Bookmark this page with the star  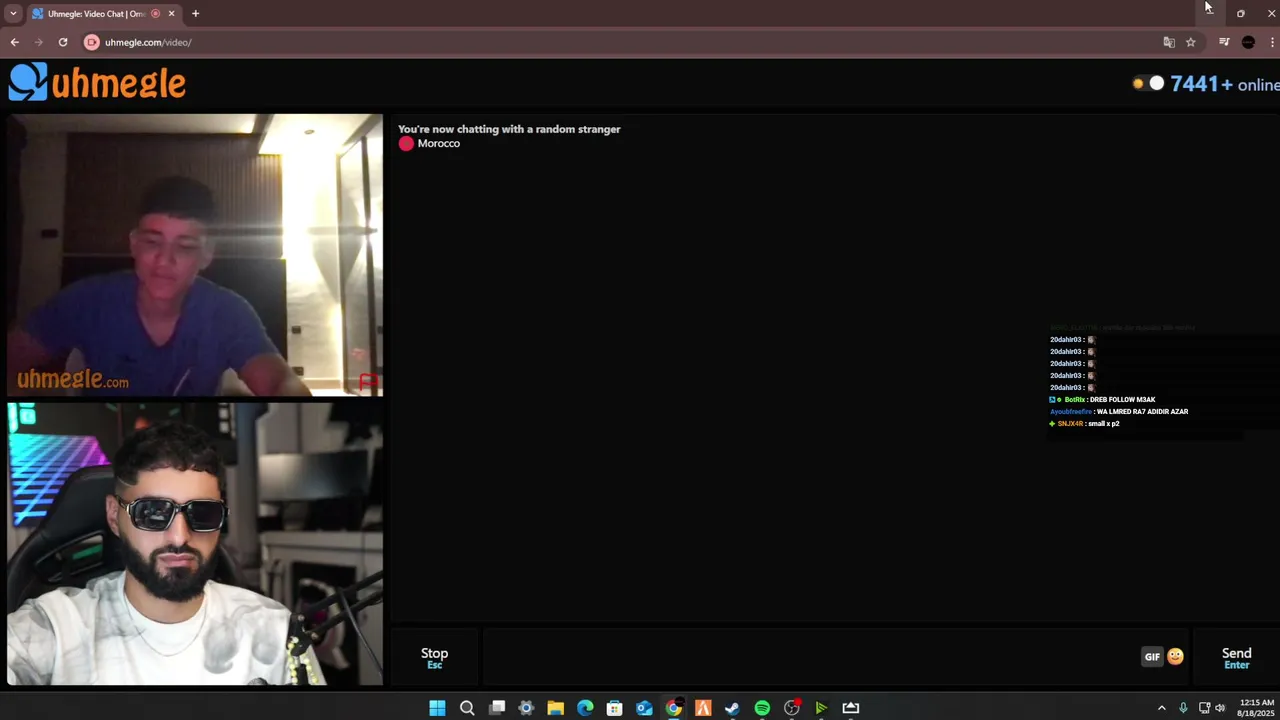click(x=1190, y=42)
